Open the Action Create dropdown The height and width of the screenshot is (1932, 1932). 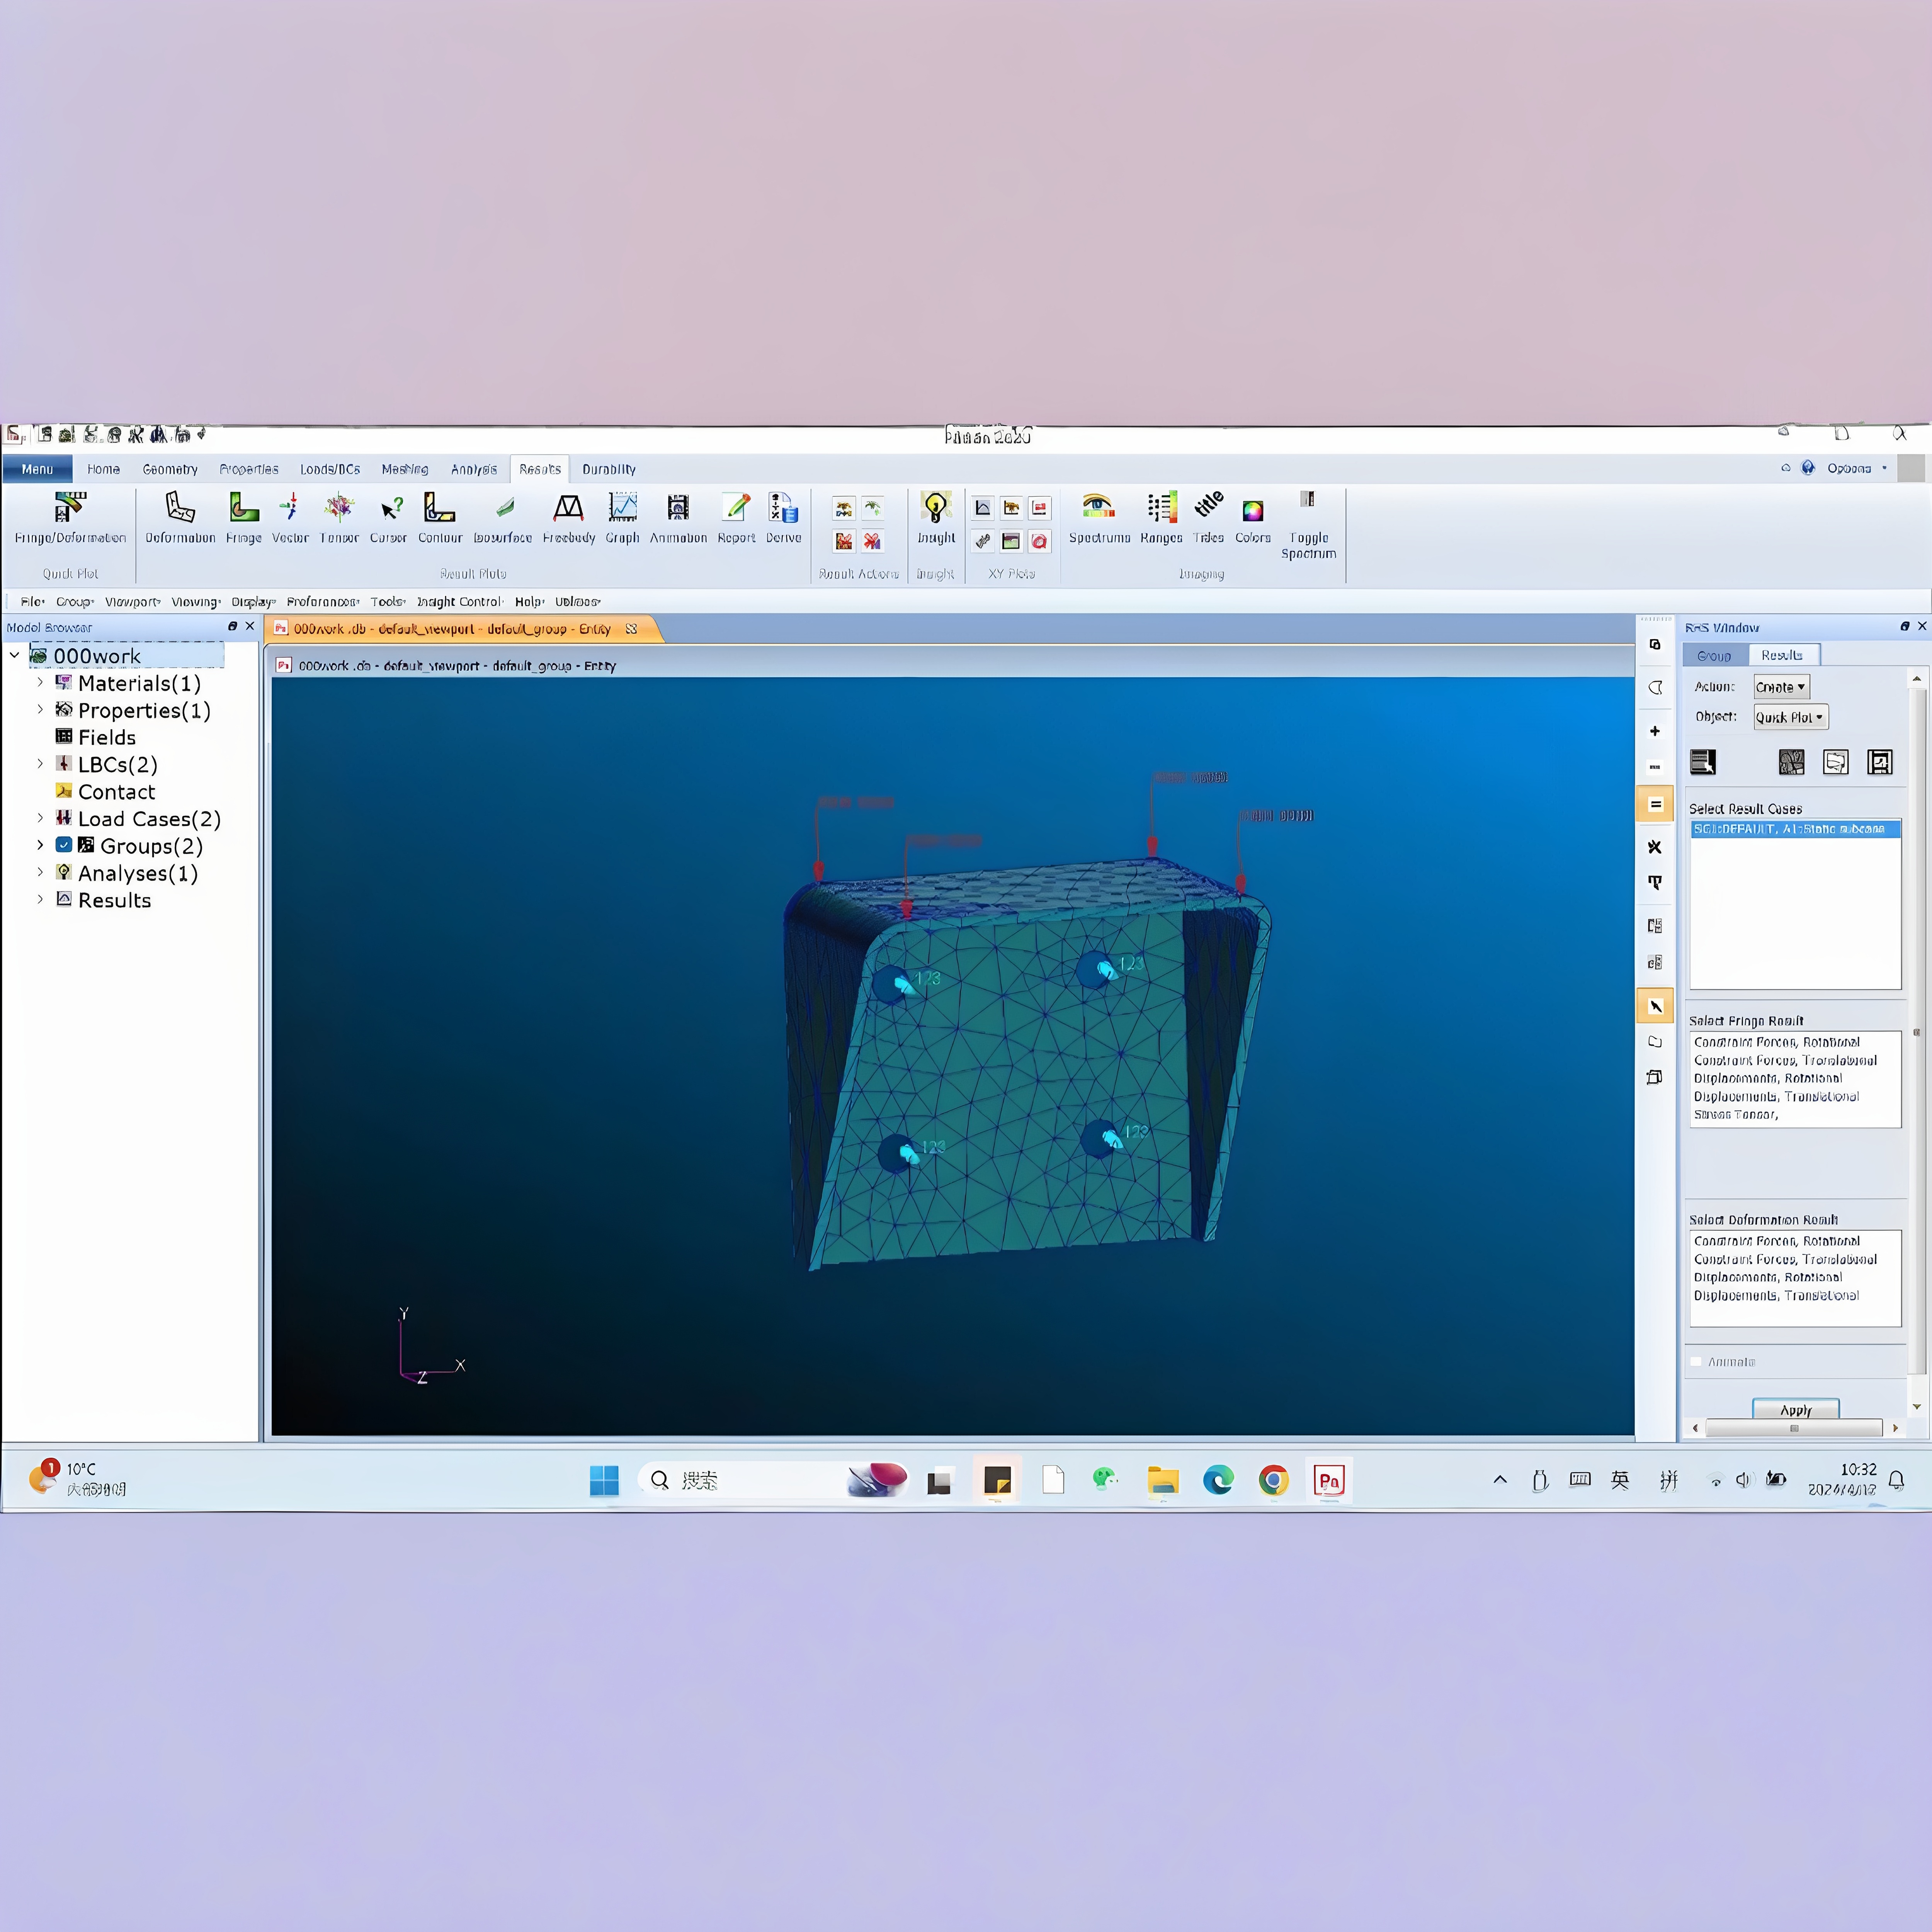coord(1781,687)
